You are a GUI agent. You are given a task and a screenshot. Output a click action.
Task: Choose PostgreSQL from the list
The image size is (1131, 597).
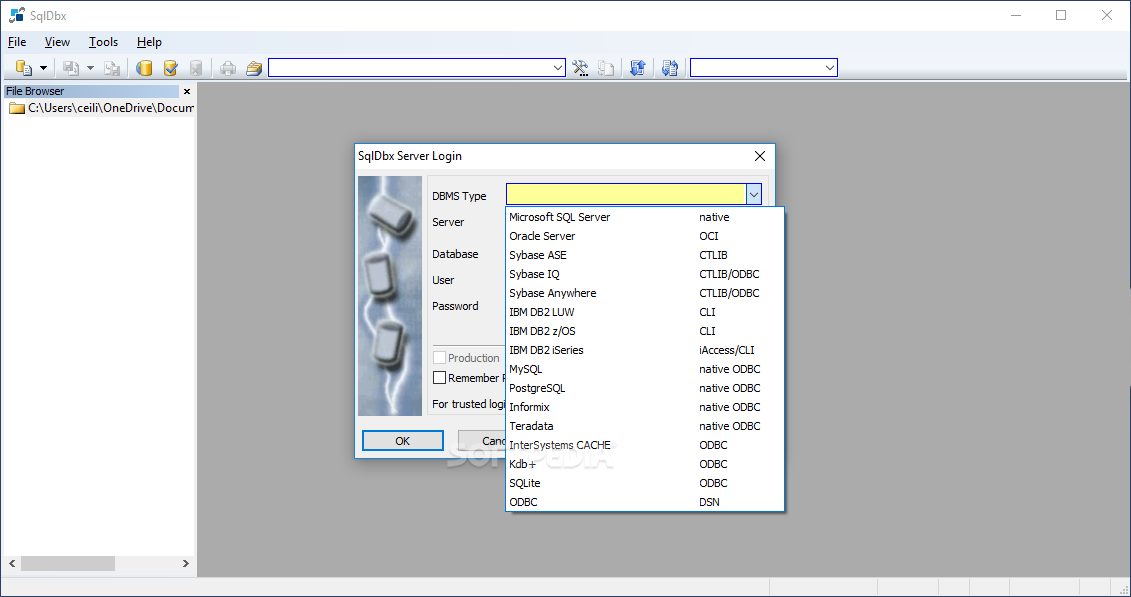645,388
